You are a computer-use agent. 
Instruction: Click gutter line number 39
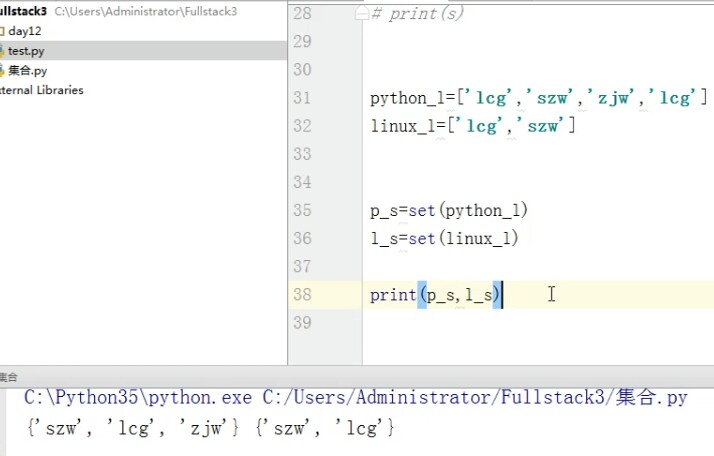(302, 323)
